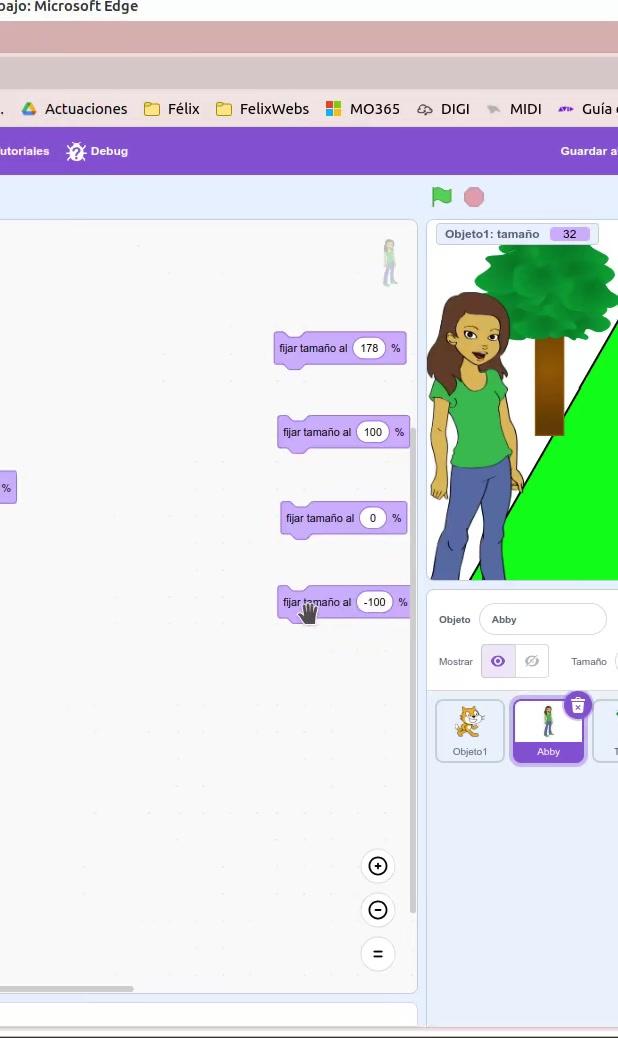Click the red stop button
618x1038 pixels.
click(x=474, y=197)
